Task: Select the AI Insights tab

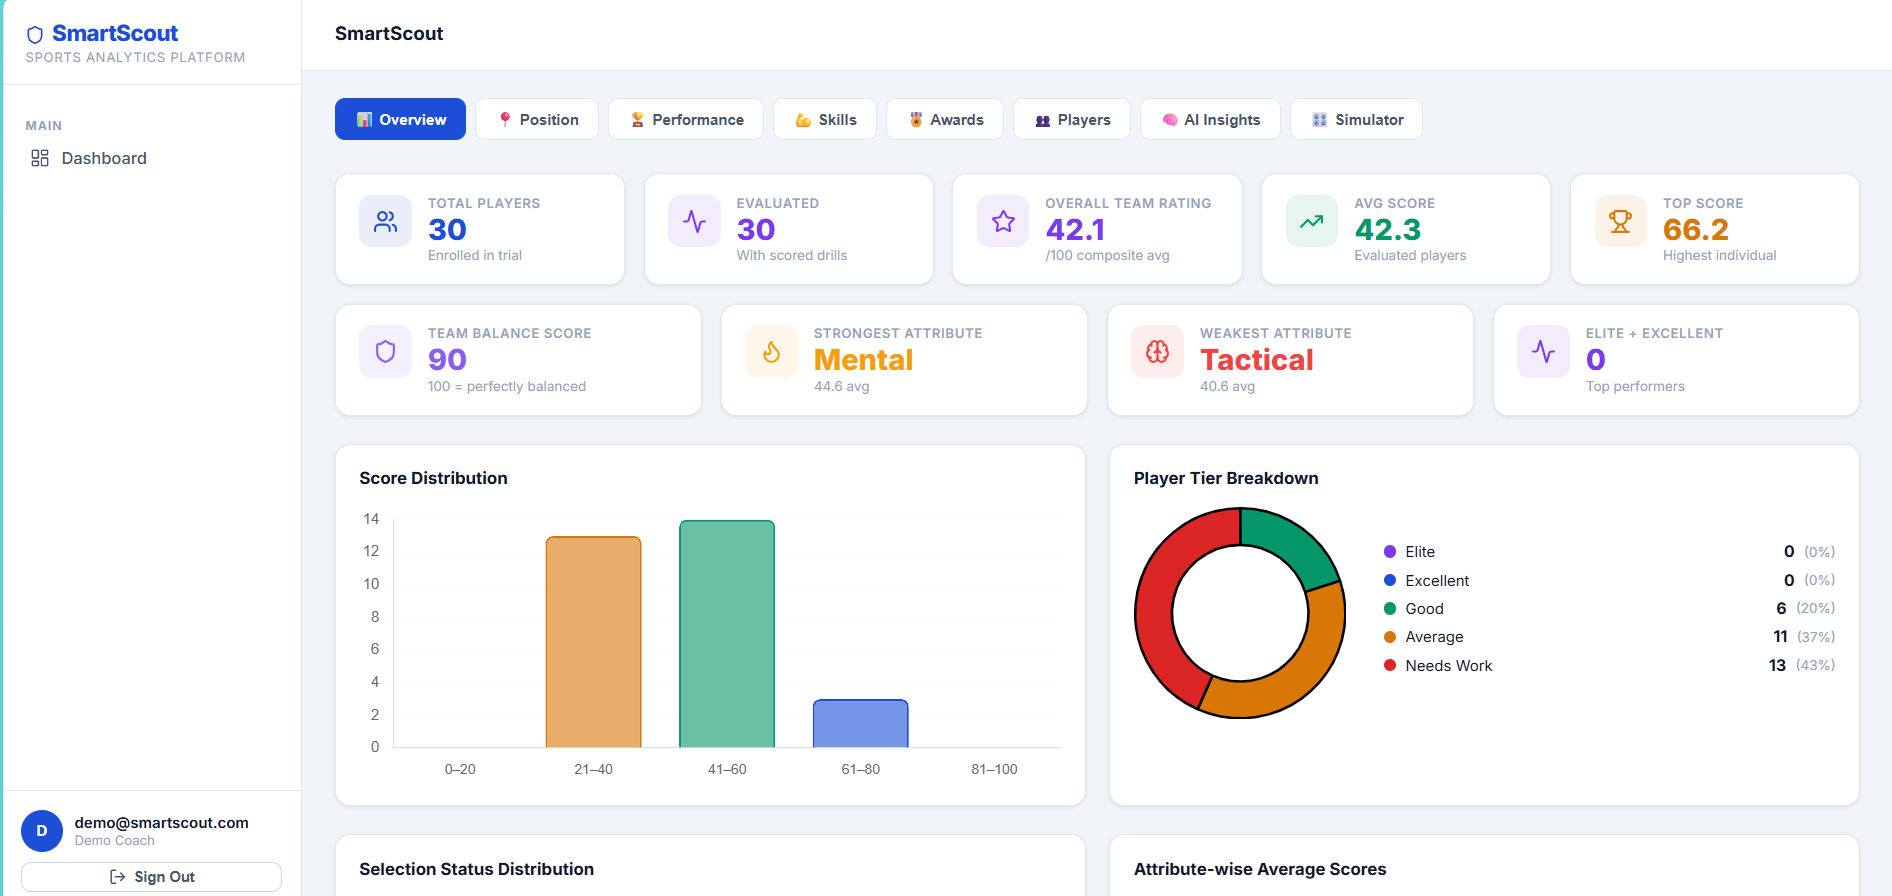Action: (1210, 119)
